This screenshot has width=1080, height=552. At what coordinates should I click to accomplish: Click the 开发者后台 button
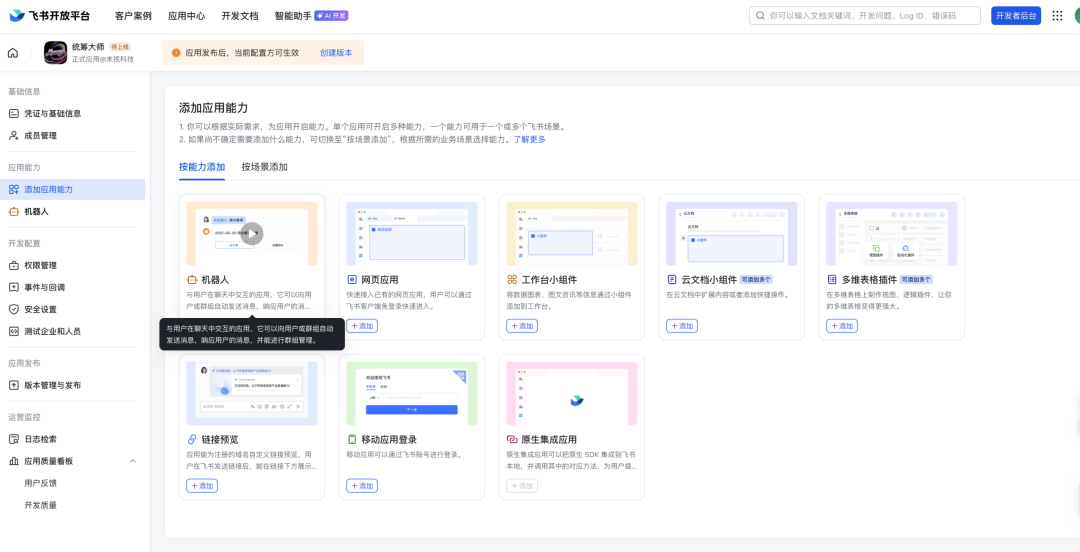[x=1016, y=16]
